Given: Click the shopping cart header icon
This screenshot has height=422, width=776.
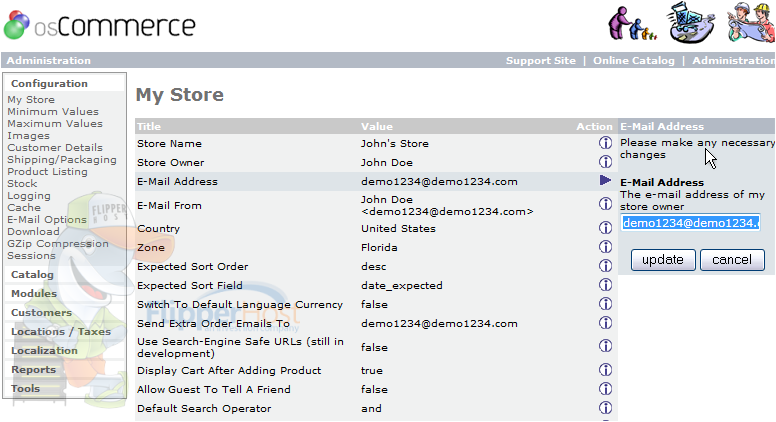Looking at the screenshot, I should (x=691, y=23).
